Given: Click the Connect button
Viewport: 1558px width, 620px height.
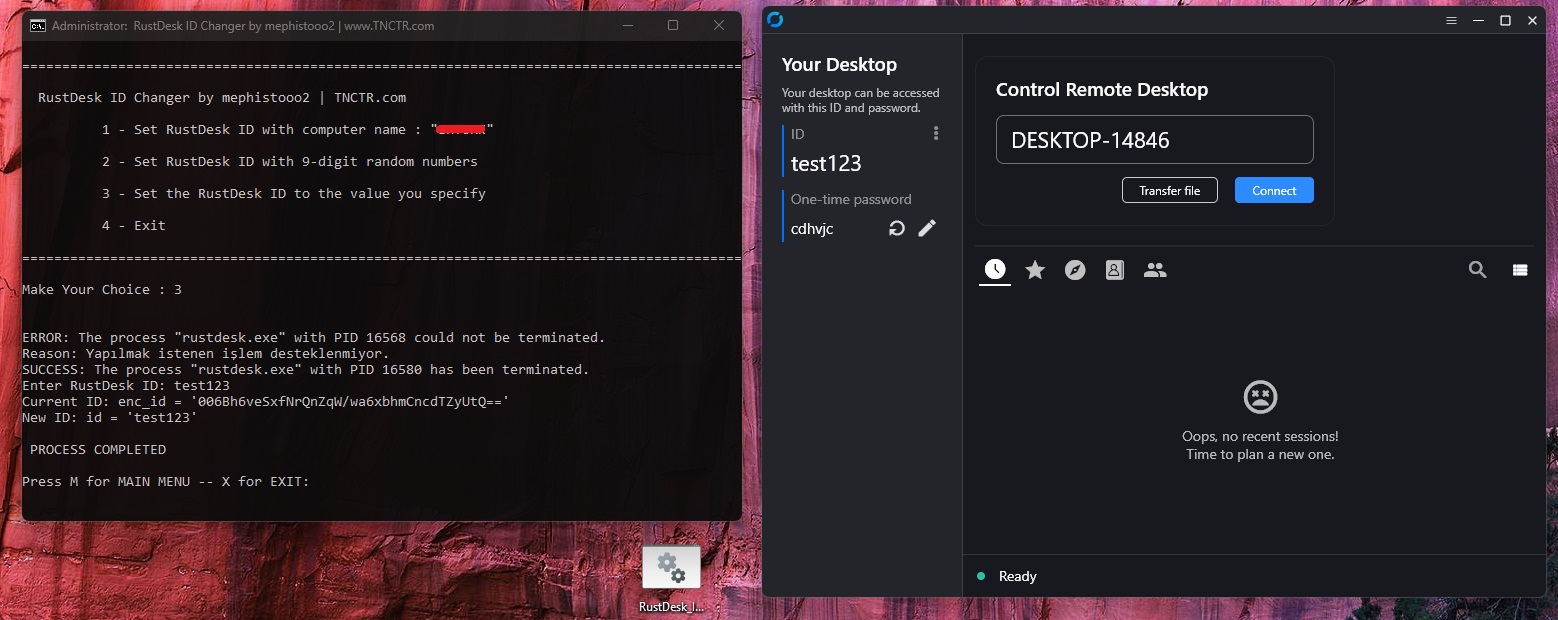Looking at the screenshot, I should (1274, 190).
